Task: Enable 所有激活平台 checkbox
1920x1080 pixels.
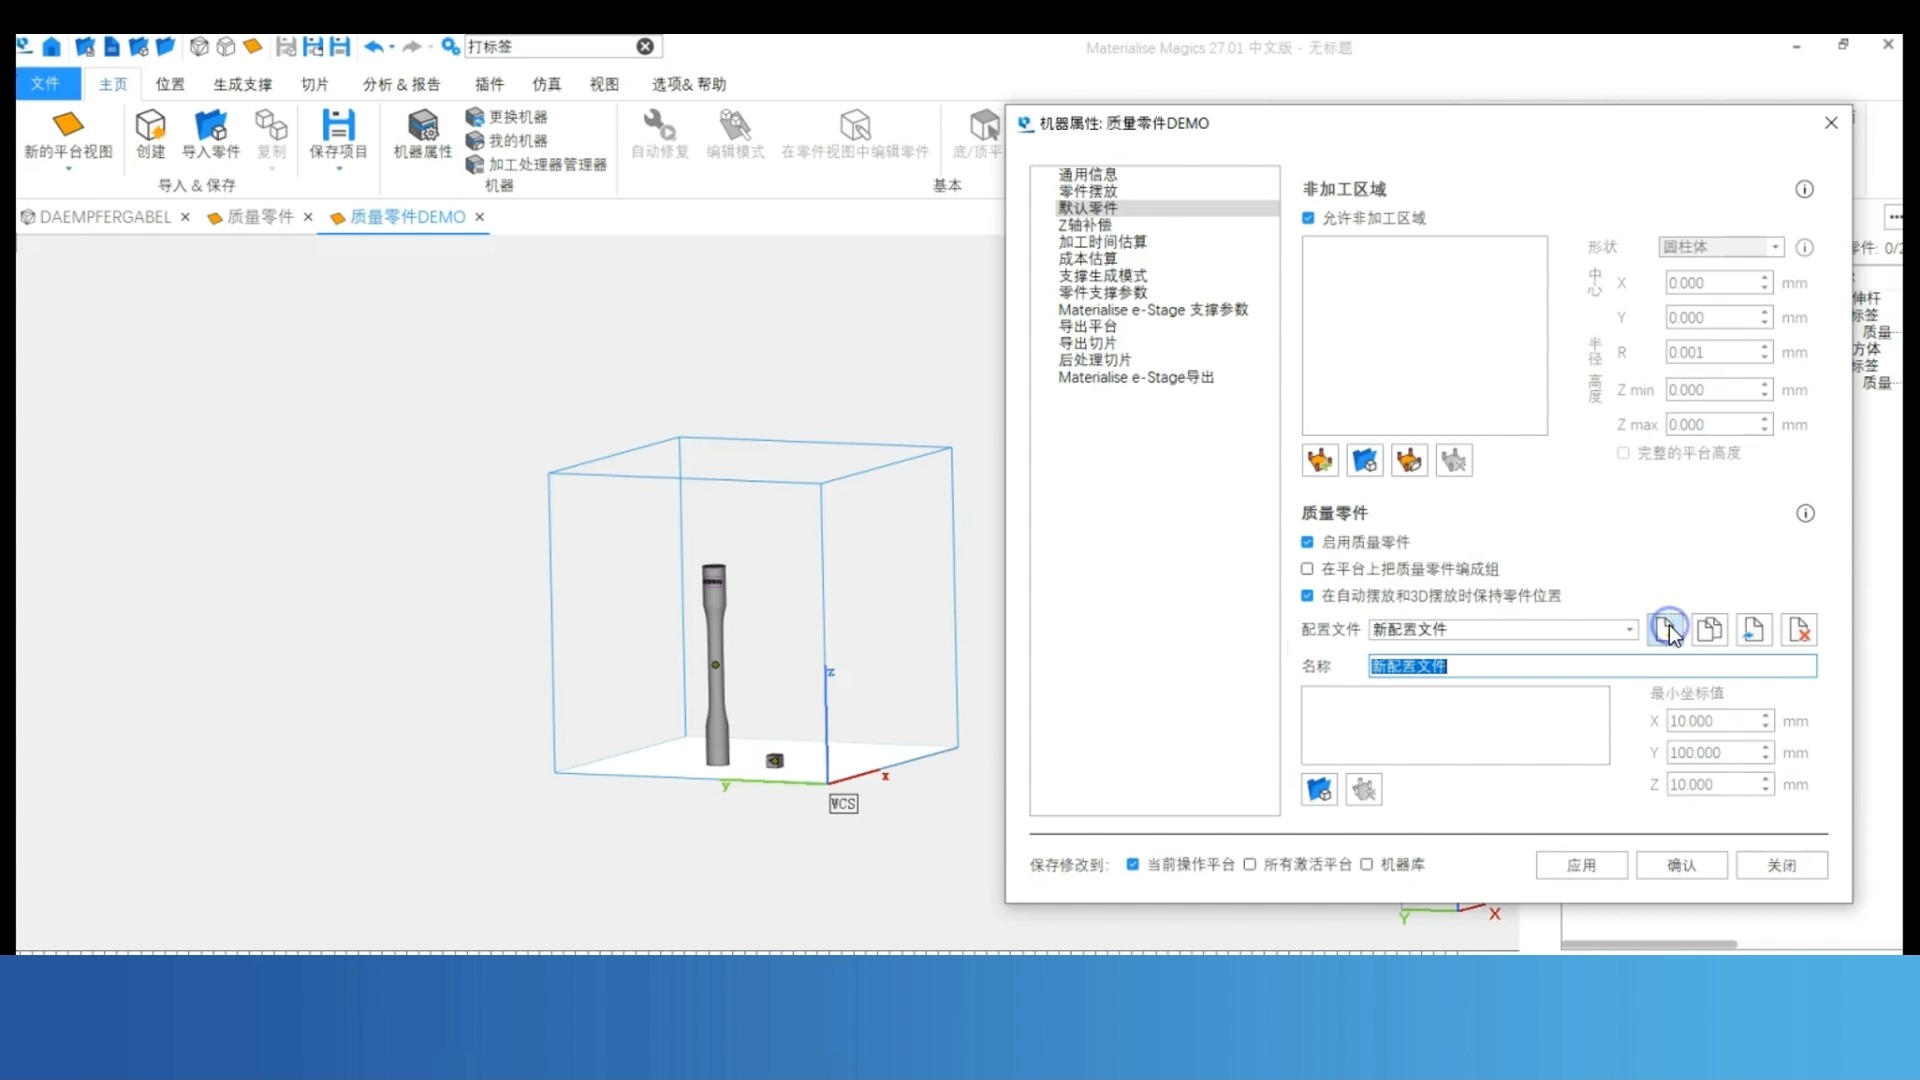Action: [1250, 864]
